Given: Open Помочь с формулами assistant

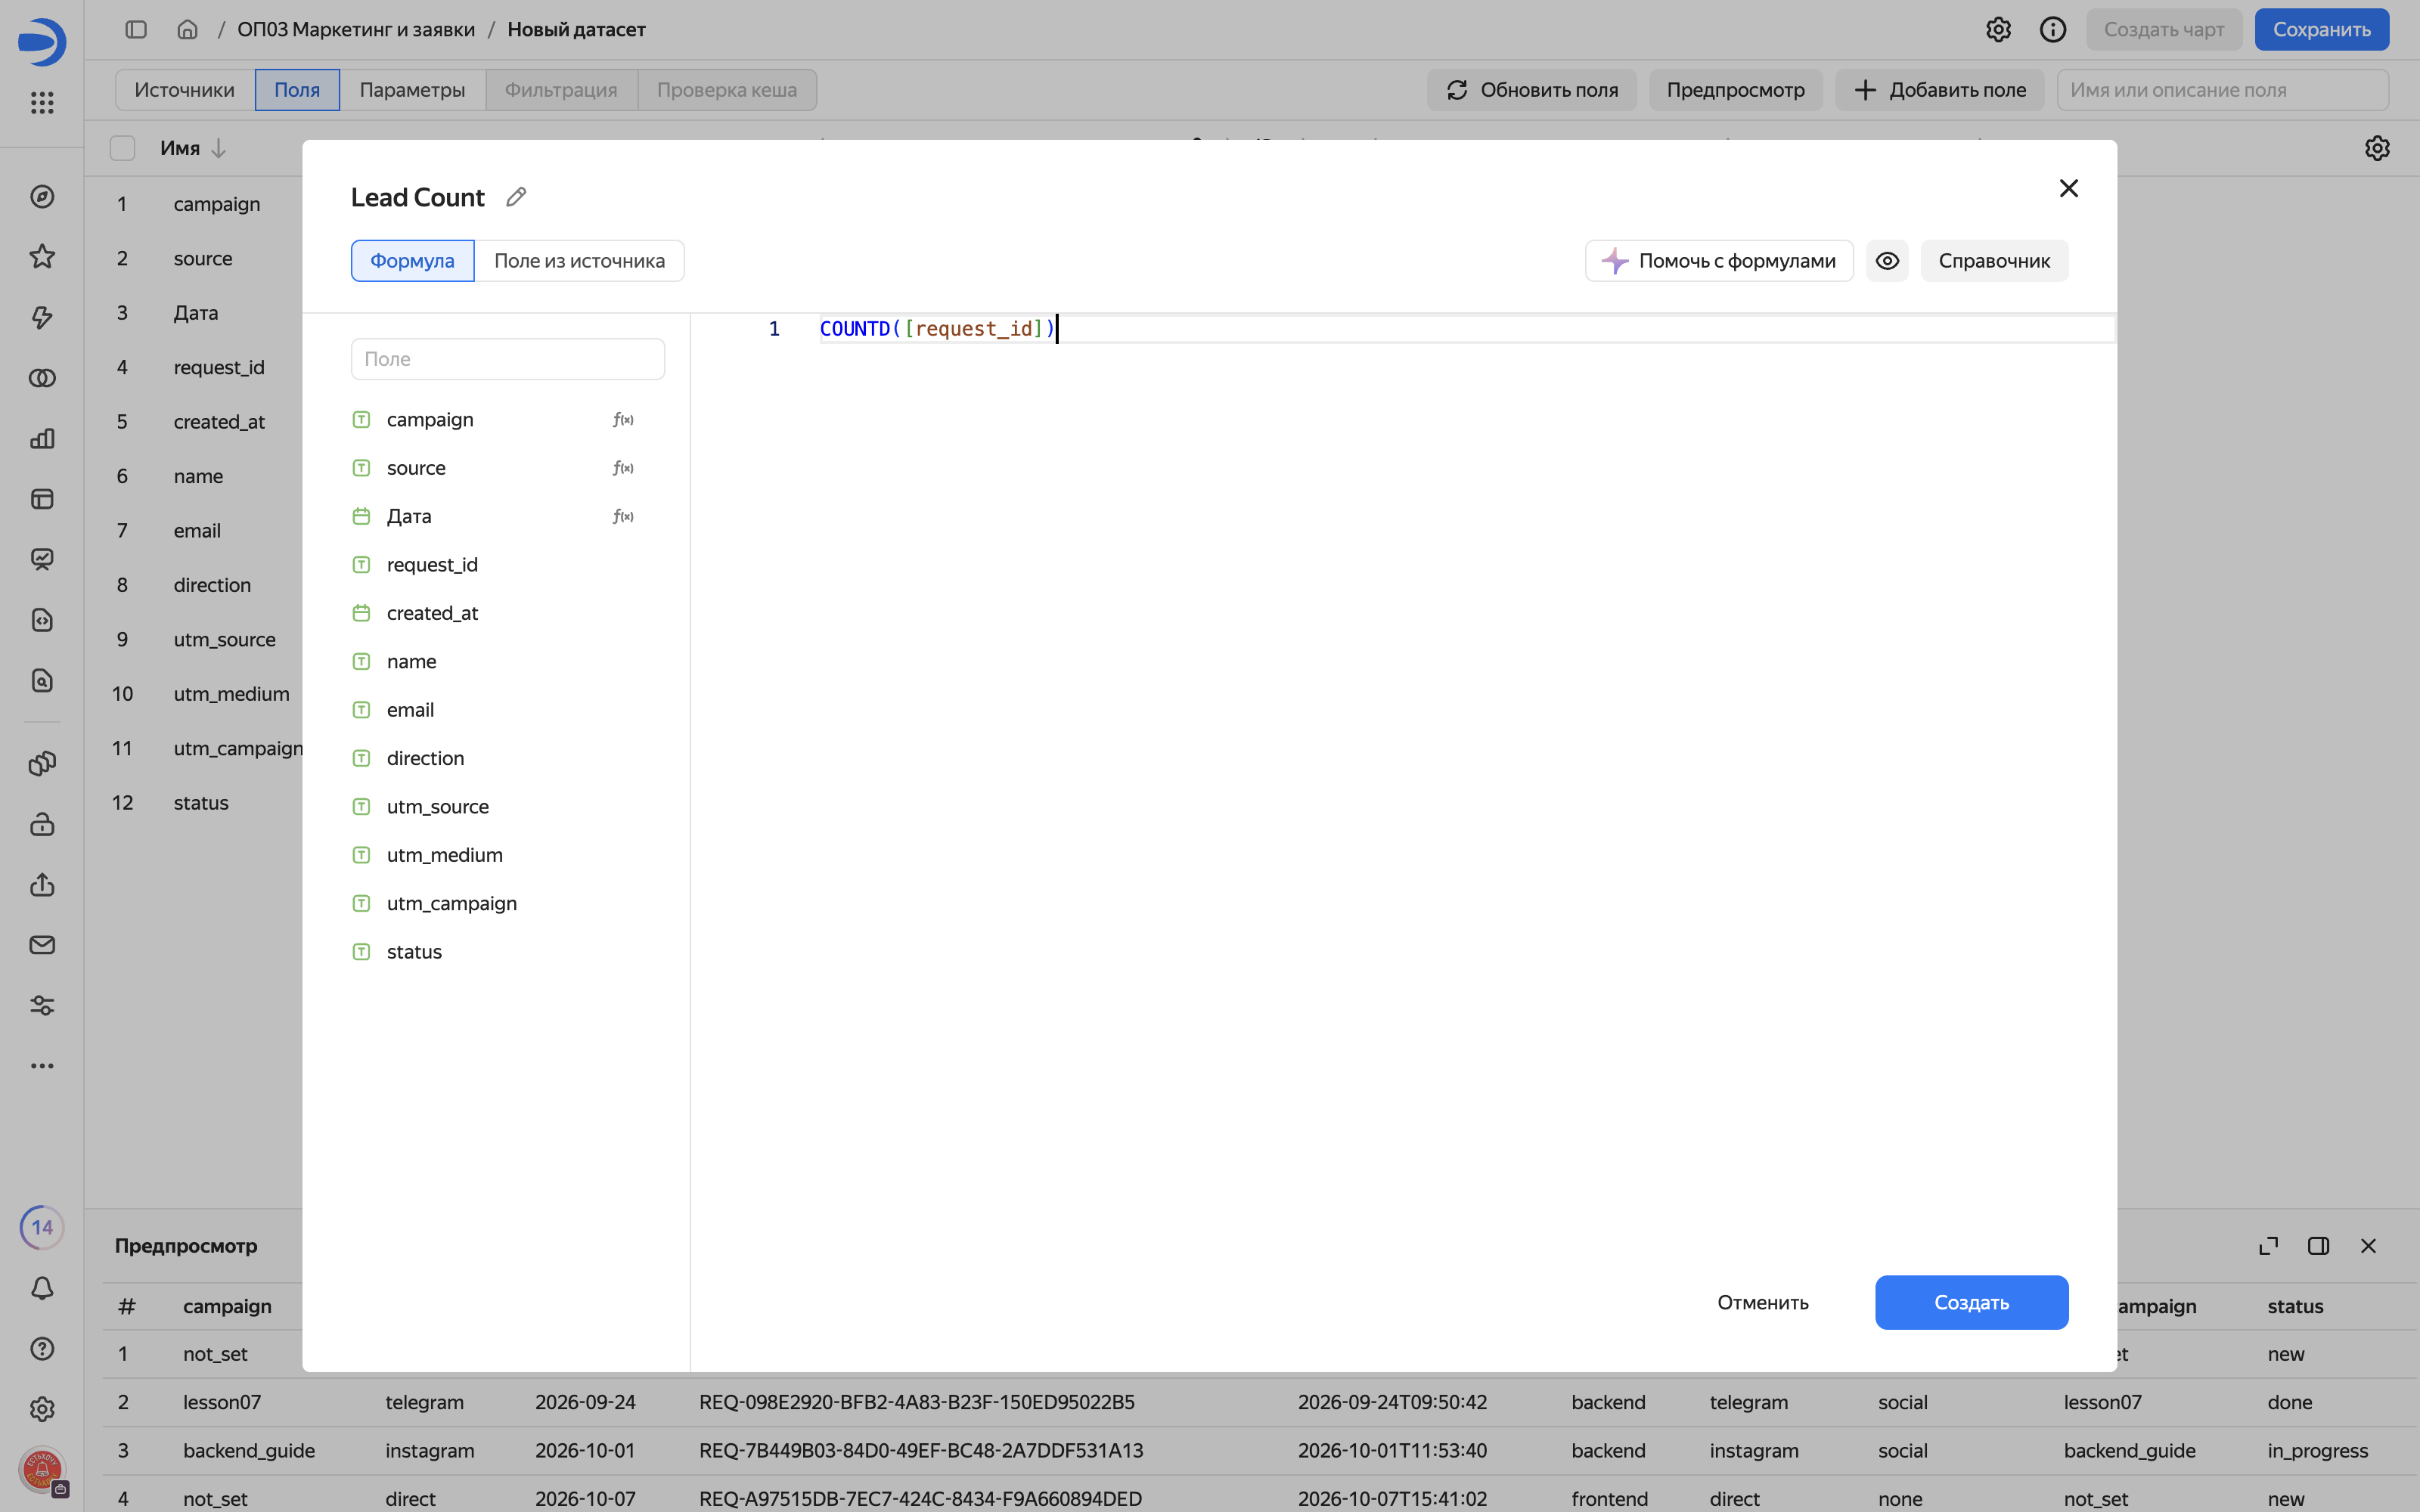Looking at the screenshot, I should coord(1719,261).
